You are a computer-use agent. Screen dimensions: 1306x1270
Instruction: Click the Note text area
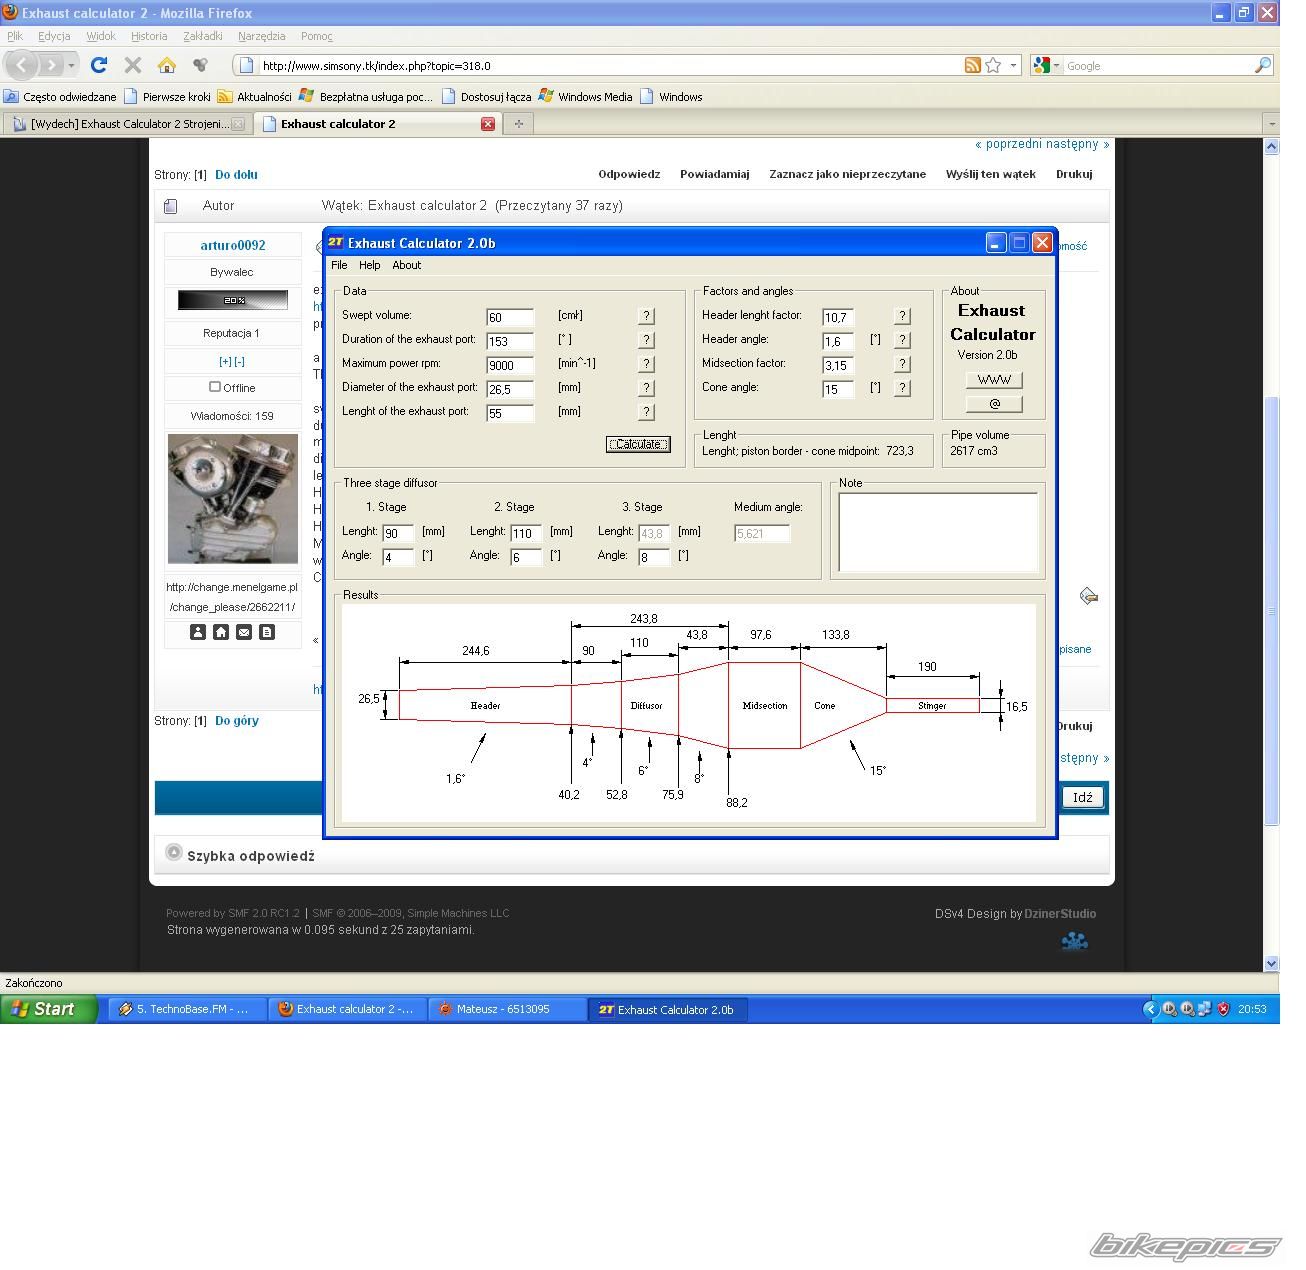click(x=937, y=532)
